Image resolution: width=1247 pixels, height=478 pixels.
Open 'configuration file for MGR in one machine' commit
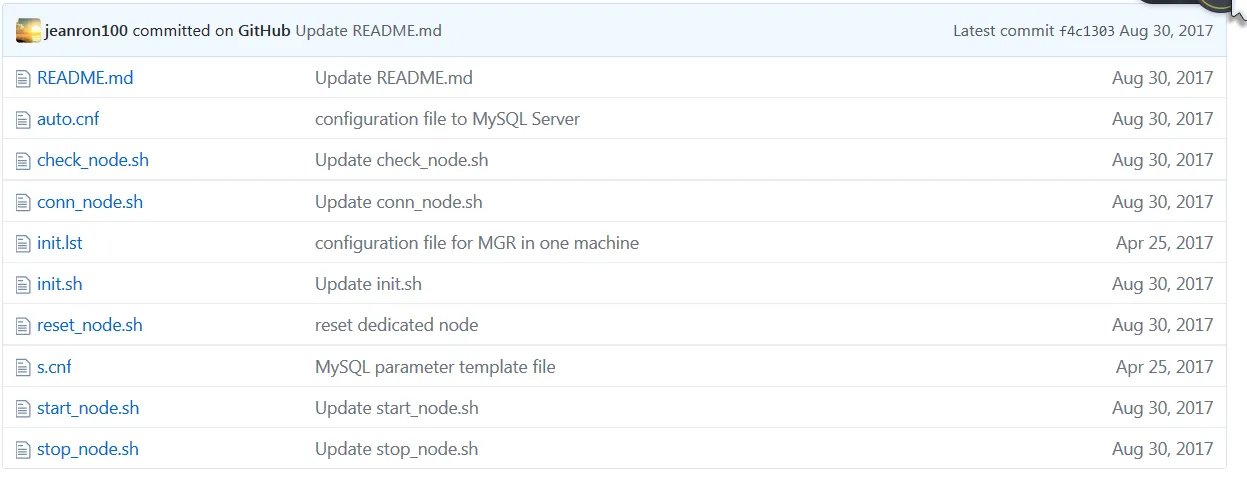pos(476,243)
